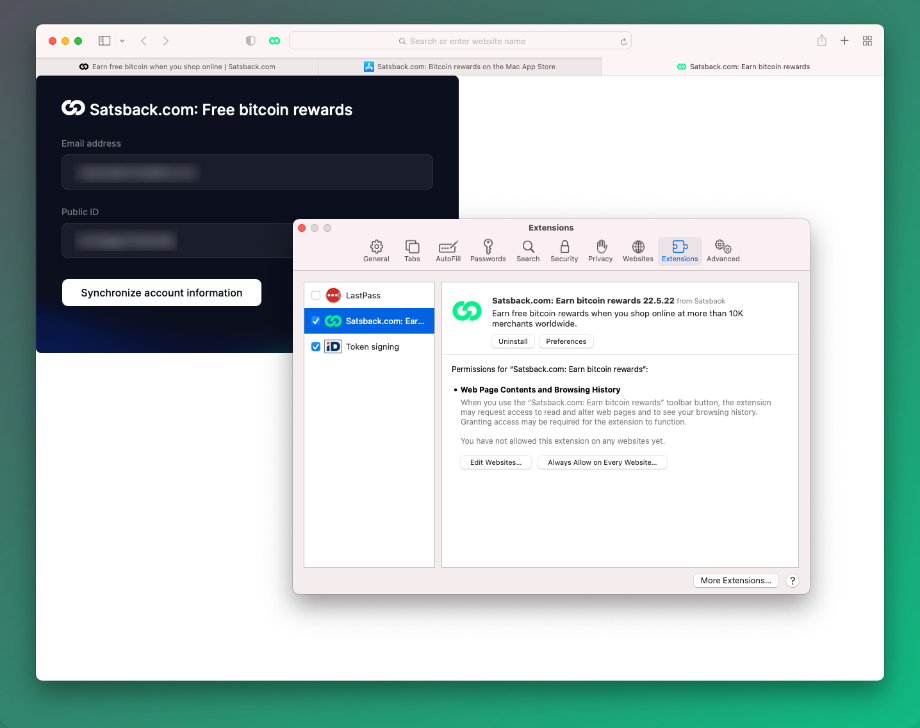The width and height of the screenshot is (920, 728).
Task: Open the Tabs preferences pane
Action: 412,251
